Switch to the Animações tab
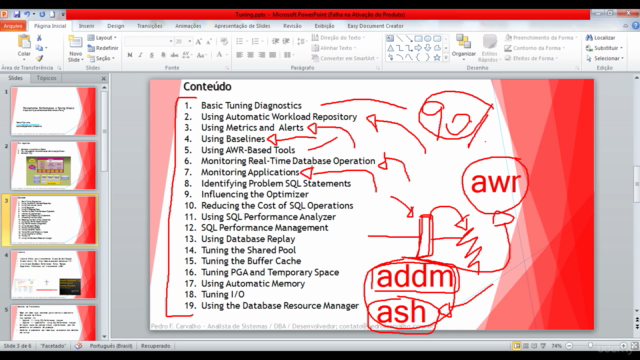The width and height of the screenshot is (640, 360). pos(188,26)
